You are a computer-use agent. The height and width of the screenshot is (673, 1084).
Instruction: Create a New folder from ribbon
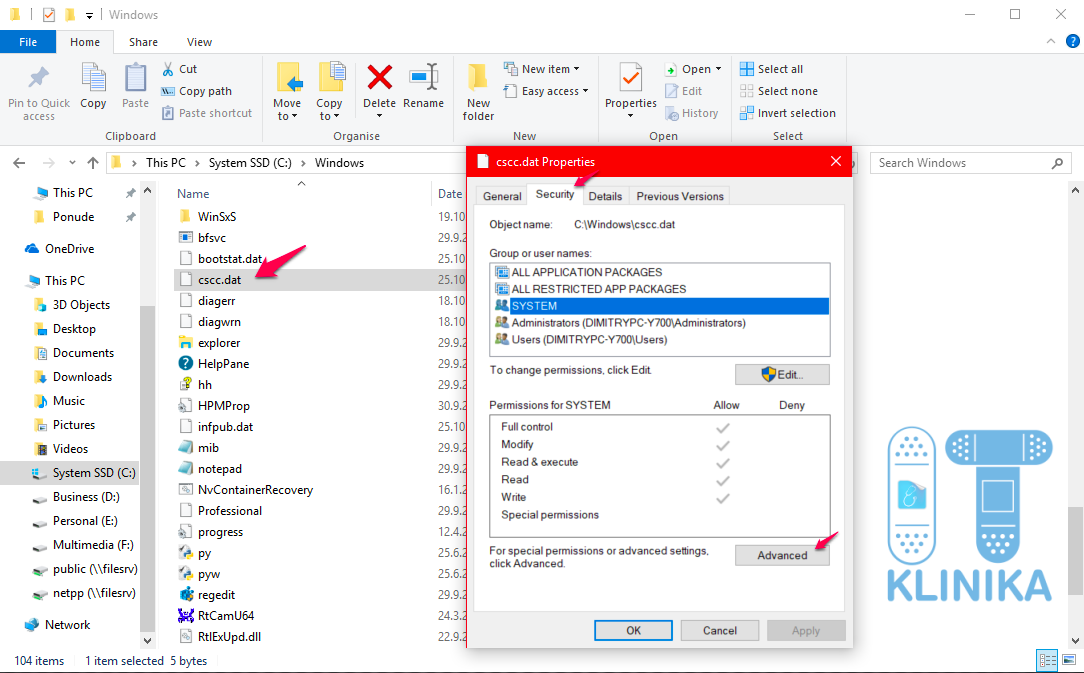[x=478, y=90]
